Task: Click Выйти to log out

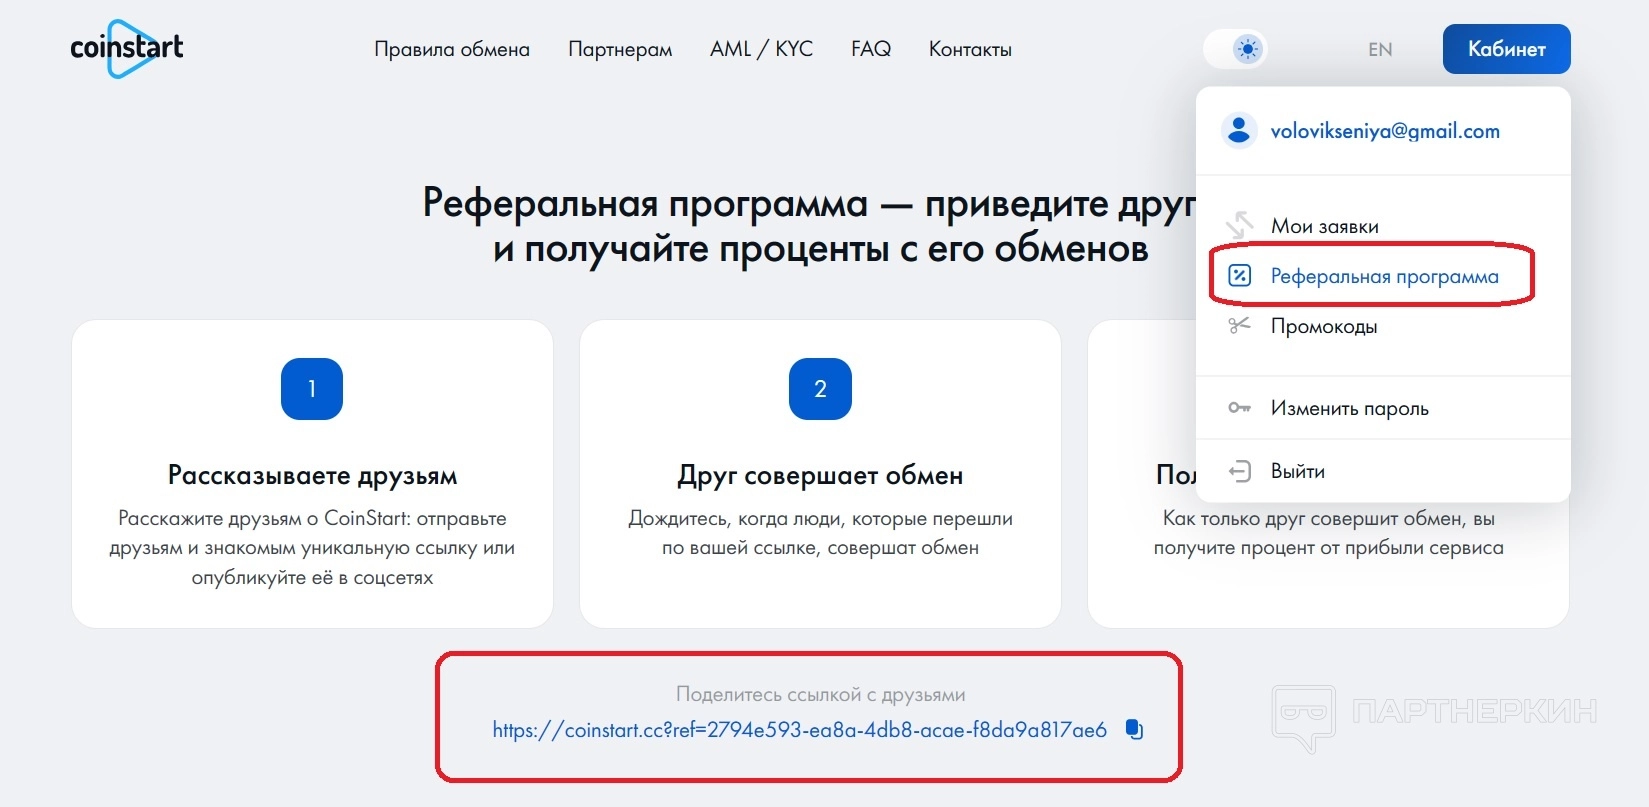Action: point(1297,471)
